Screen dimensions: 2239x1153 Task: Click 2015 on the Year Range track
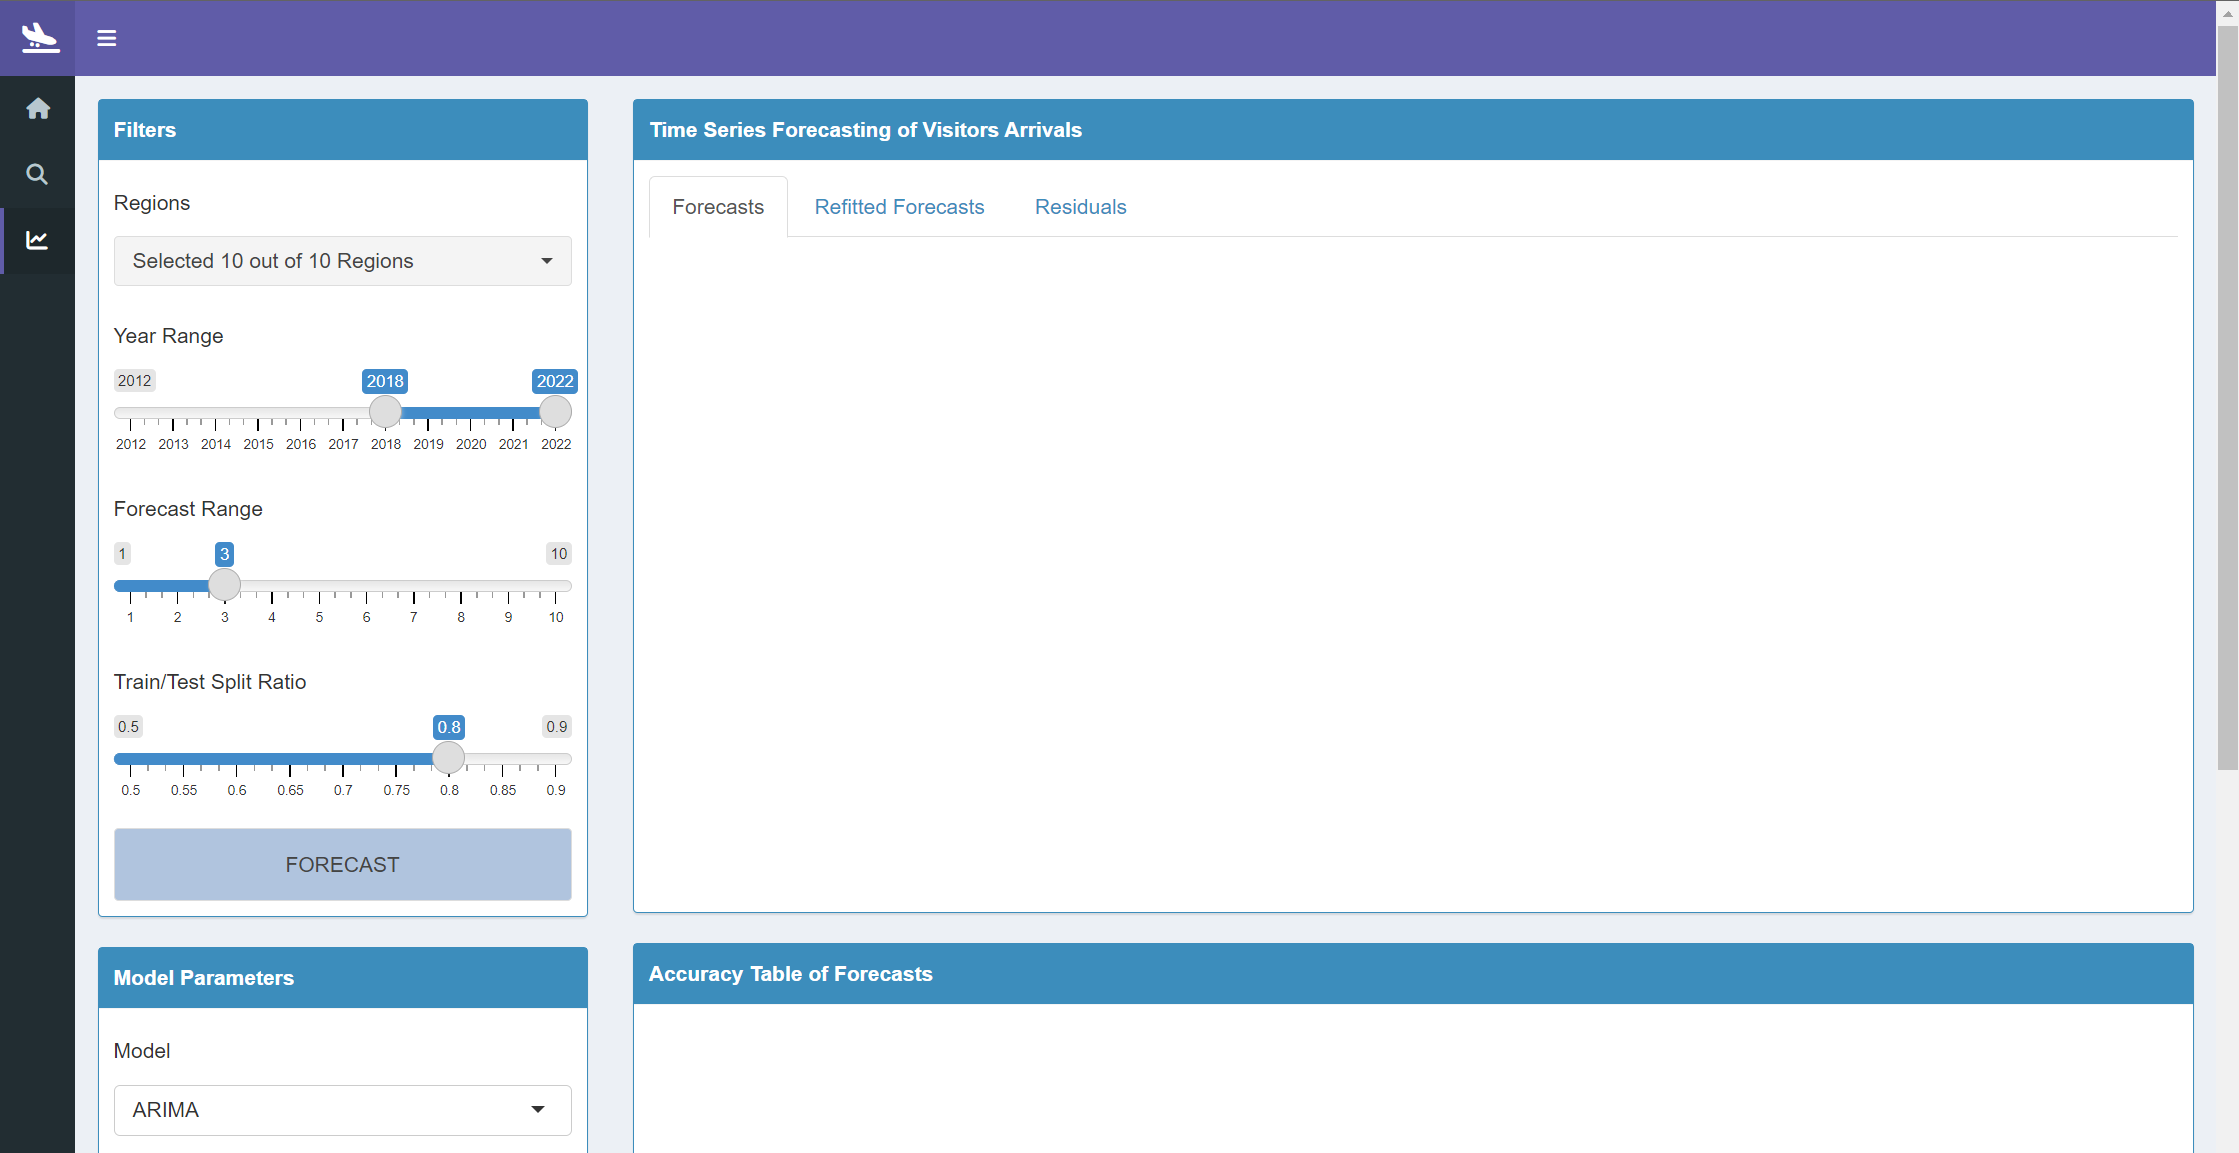coord(258,413)
